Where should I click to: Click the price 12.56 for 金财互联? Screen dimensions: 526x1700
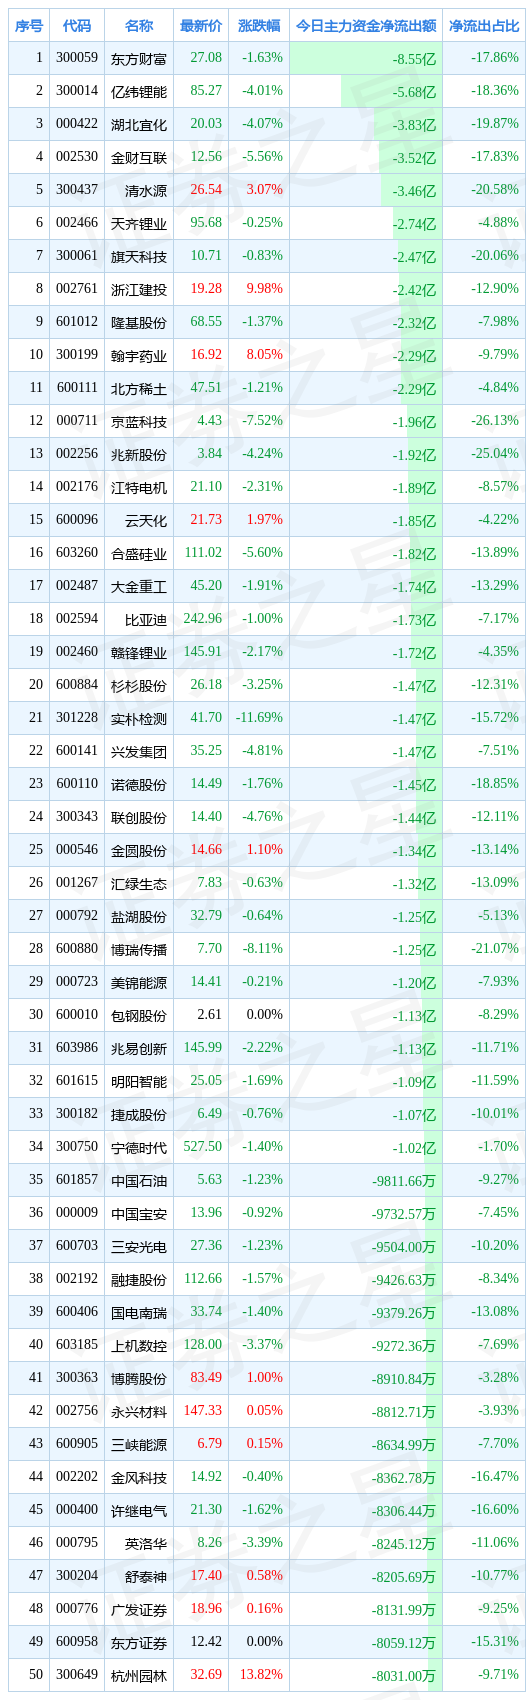click(206, 157)
